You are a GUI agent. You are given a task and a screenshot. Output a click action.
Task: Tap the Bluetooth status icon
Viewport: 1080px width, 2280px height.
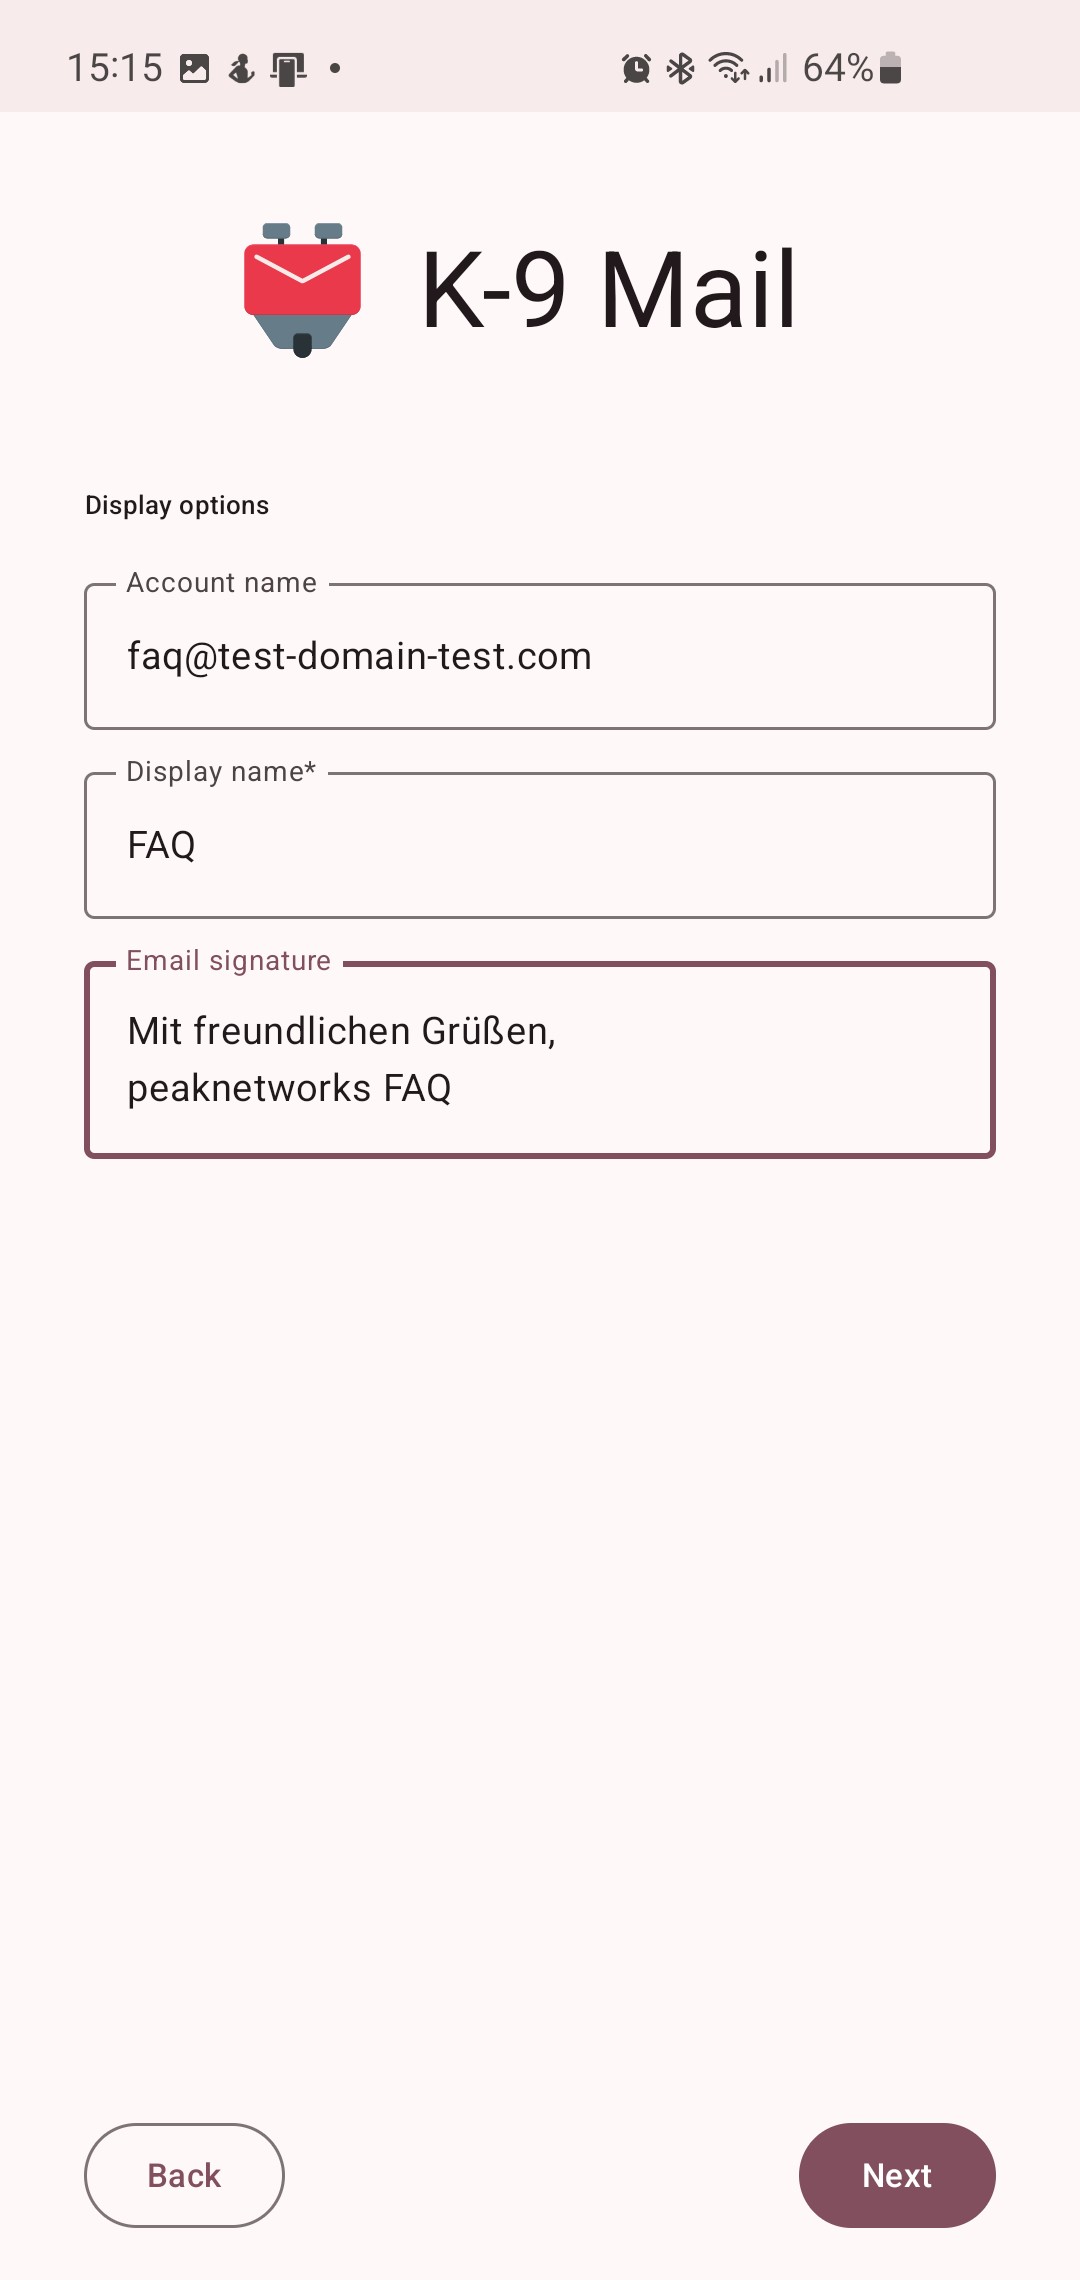(681, 68)
